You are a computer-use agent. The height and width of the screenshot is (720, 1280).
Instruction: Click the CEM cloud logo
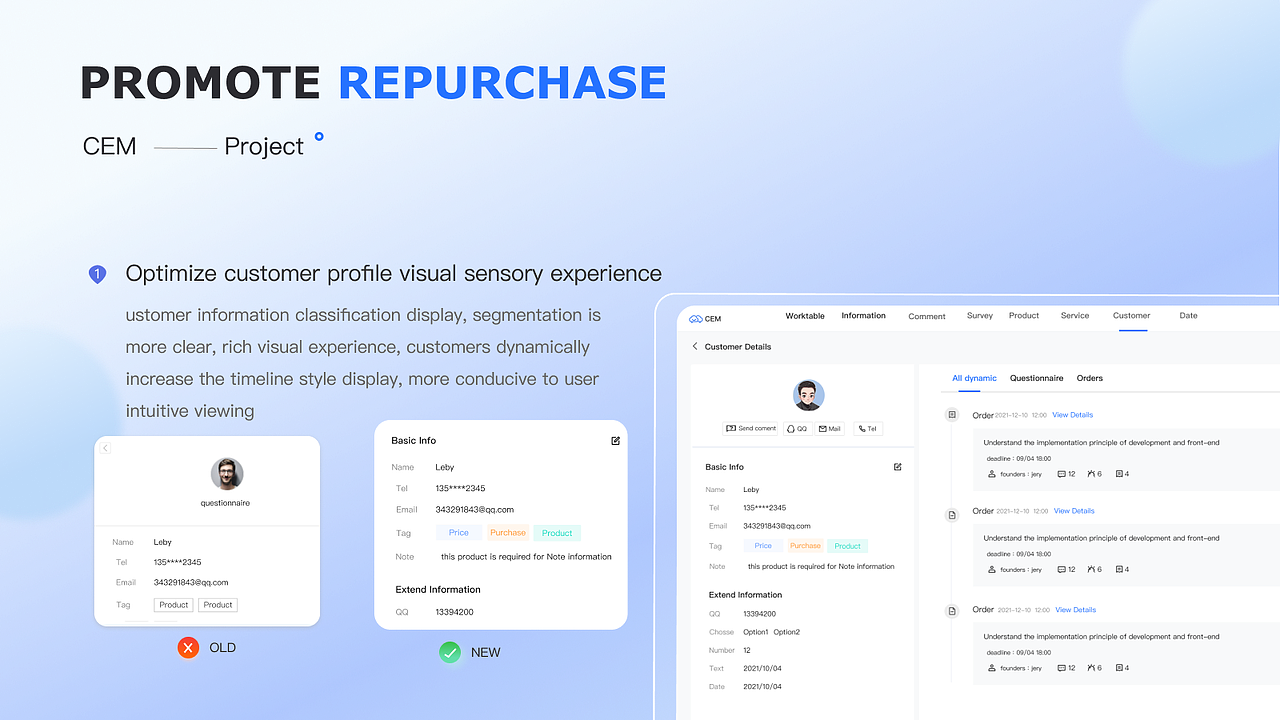click(696, 319)
